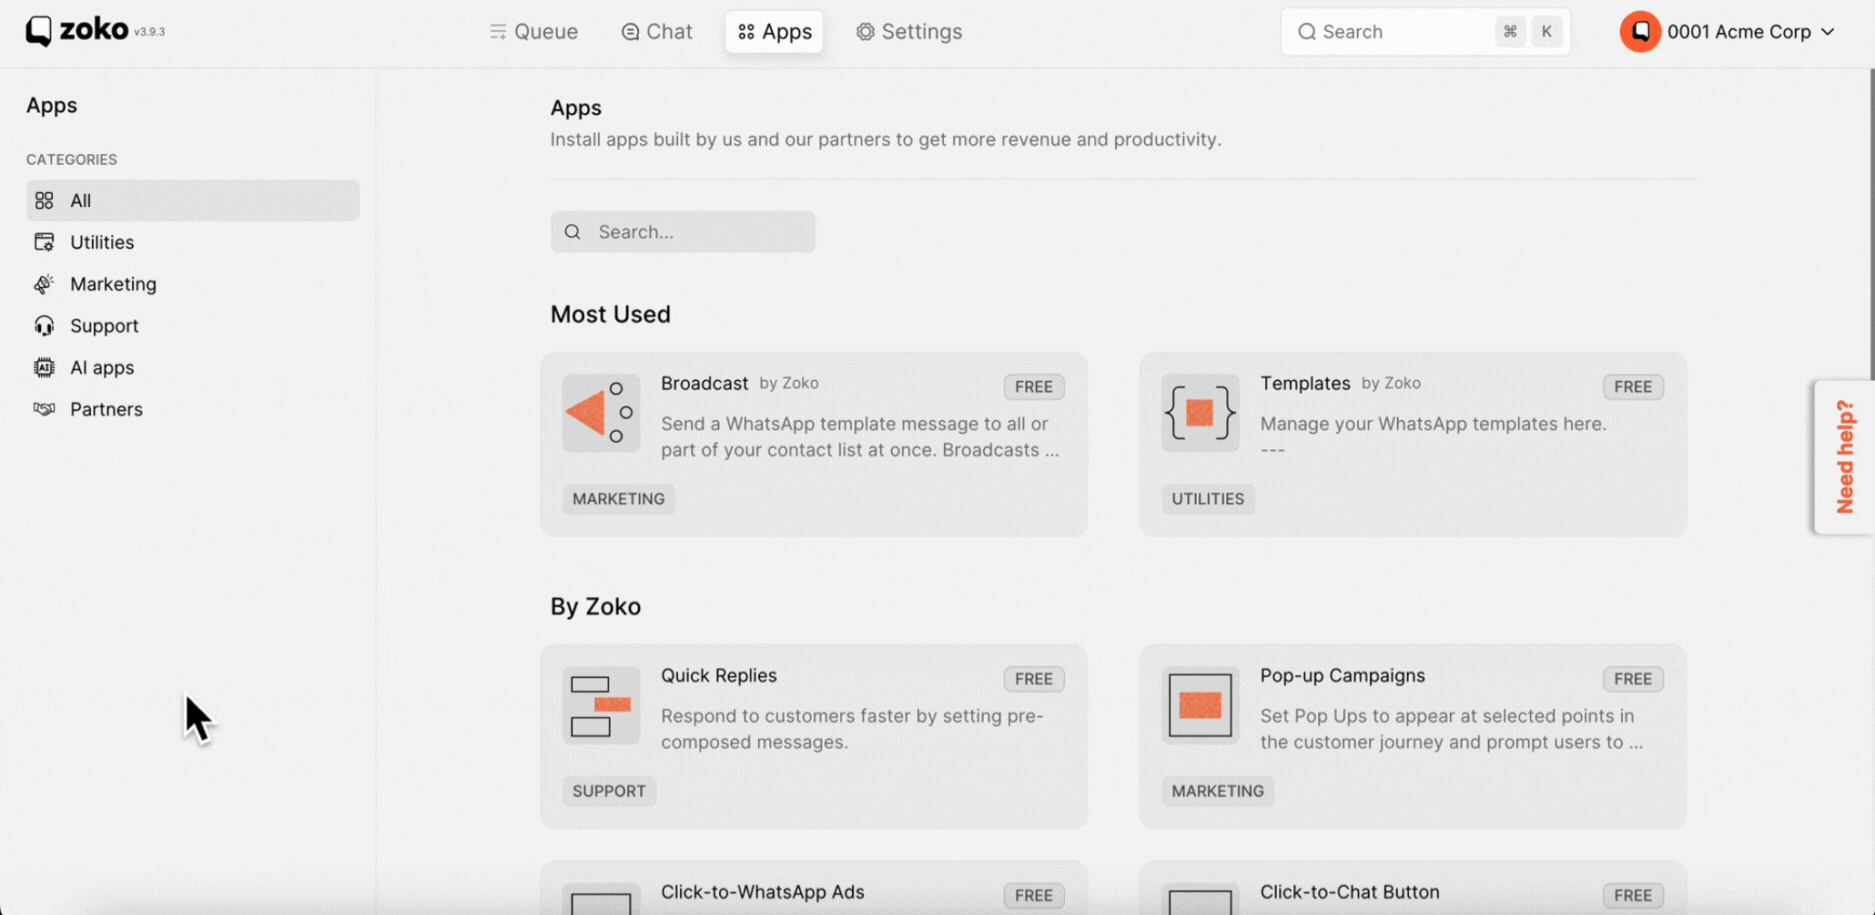Select the Partners category

click(x=193, y=409)
